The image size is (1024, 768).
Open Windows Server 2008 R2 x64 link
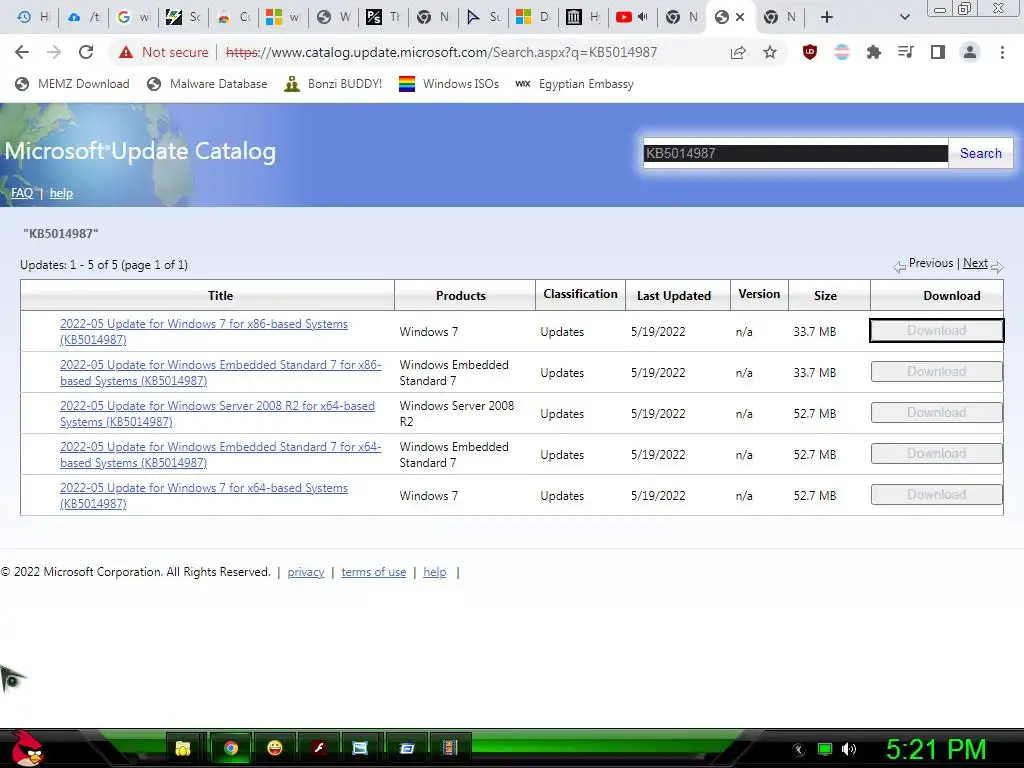pyautogui.click(x=217, y=414)
